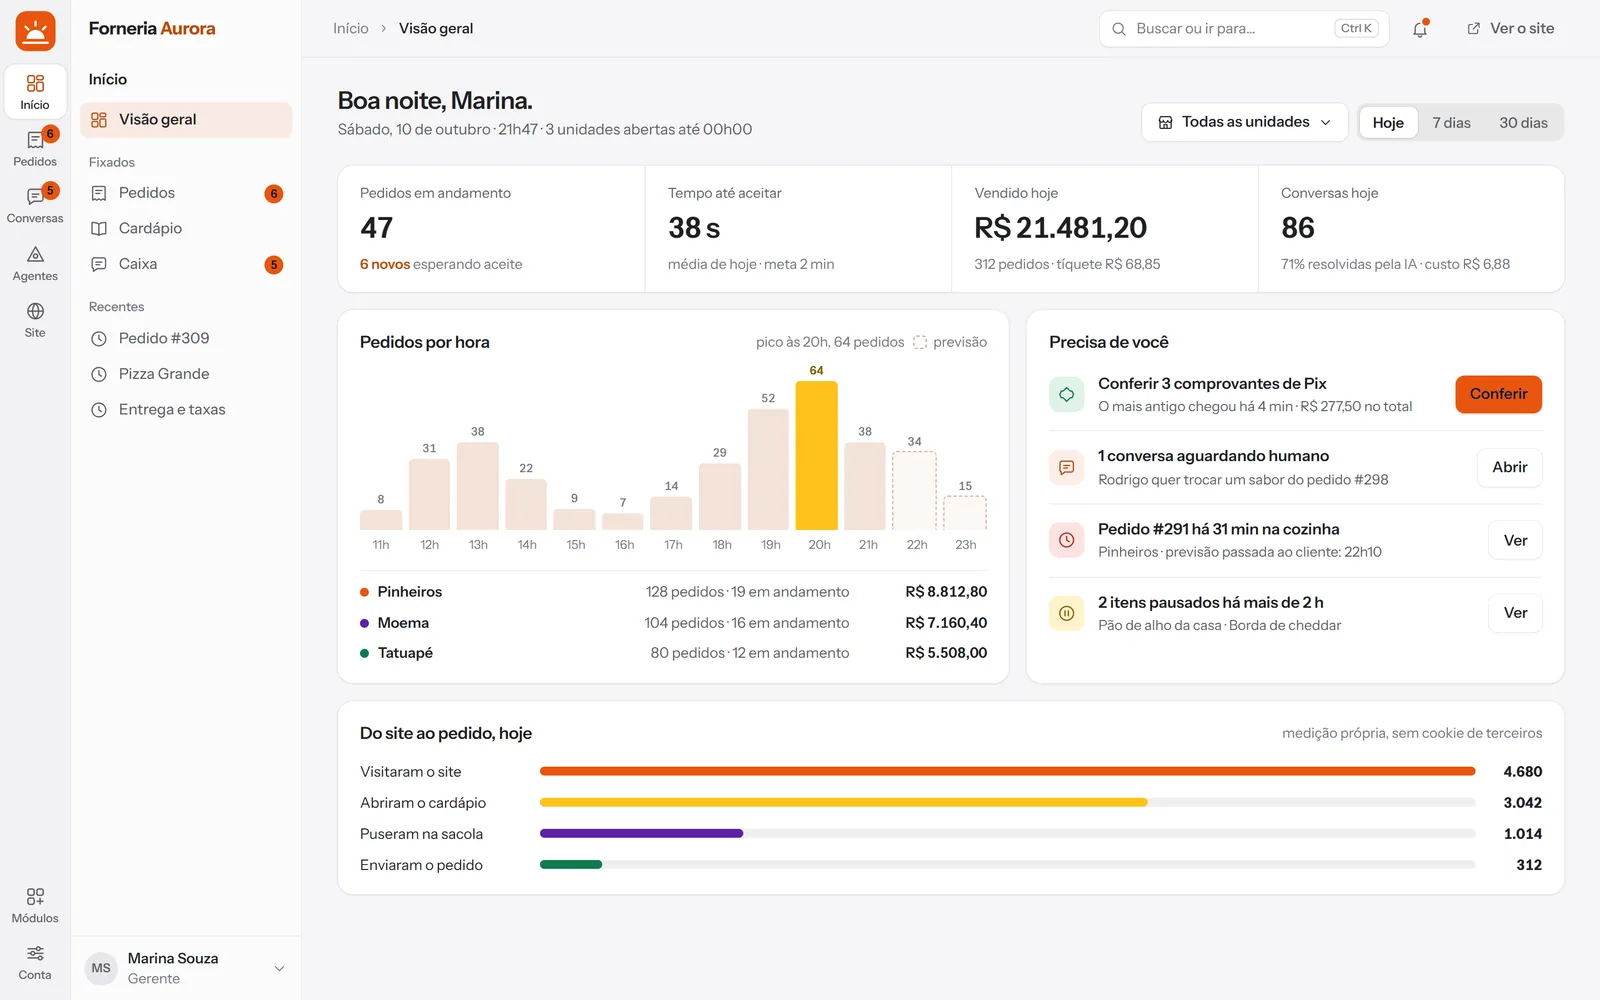Click the clock icon next to Entrega e taxas
The height and width of the screenshot is (1000, 1600).
tap(99, 410)
